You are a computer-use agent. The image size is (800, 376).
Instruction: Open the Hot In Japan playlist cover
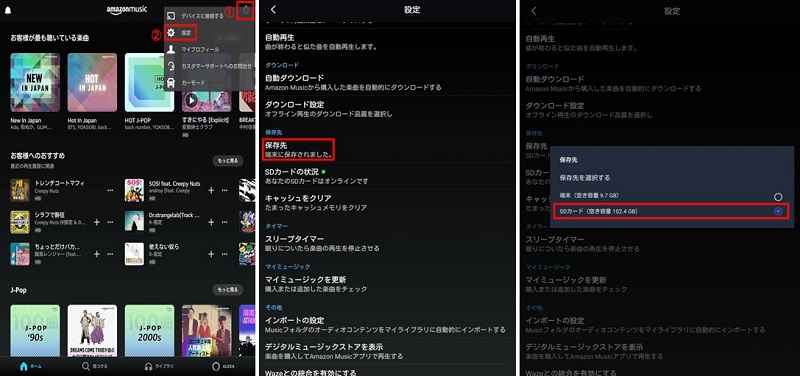(x=92, y=82)
